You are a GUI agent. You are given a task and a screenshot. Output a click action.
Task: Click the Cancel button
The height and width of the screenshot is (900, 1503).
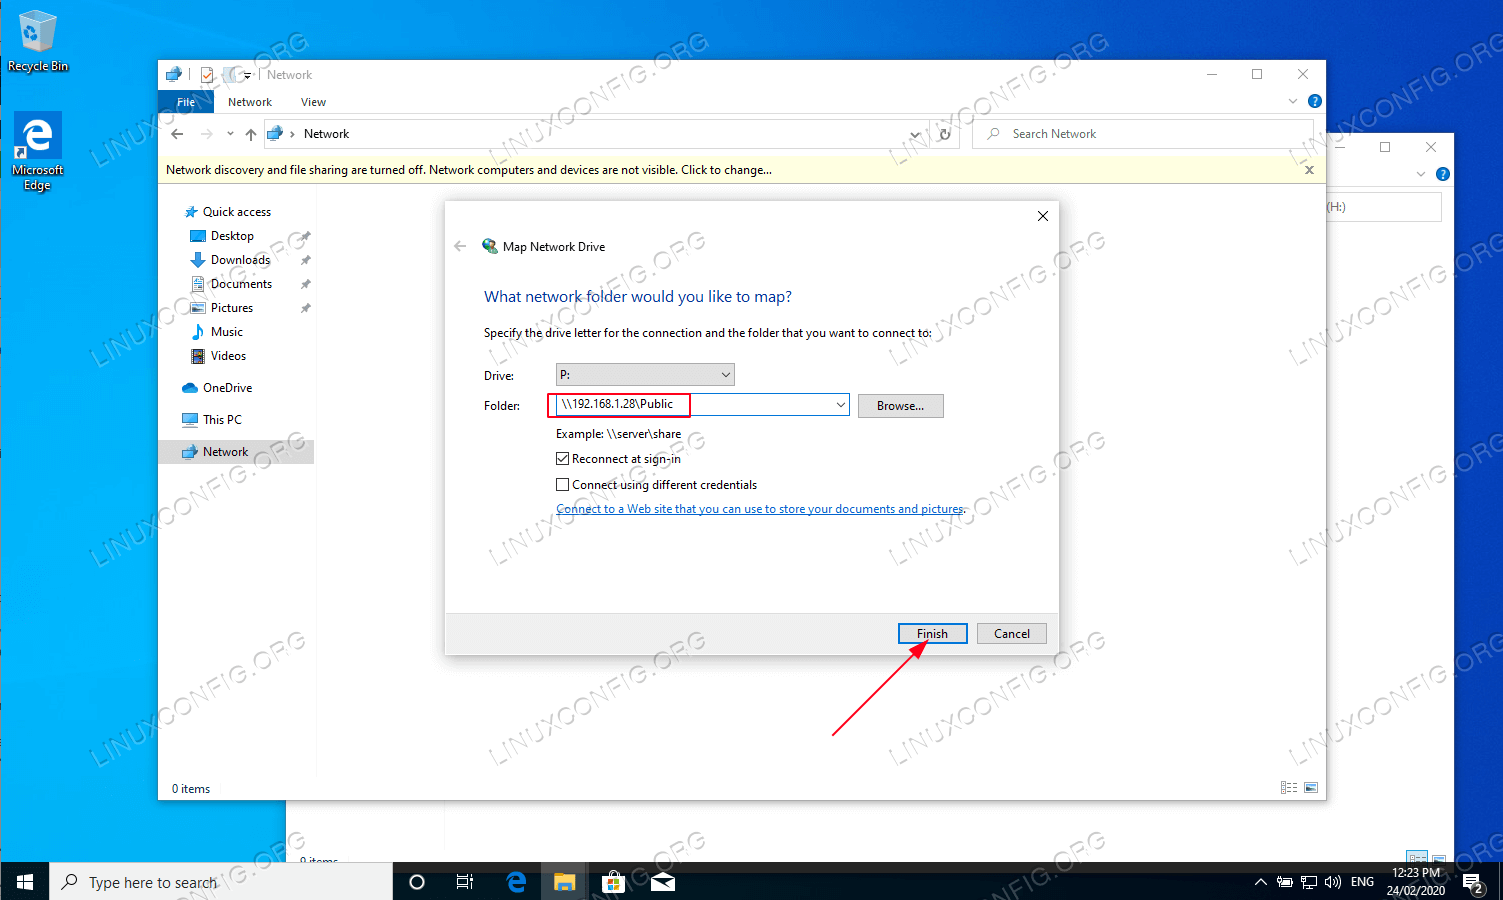[x=1012, y=634]
